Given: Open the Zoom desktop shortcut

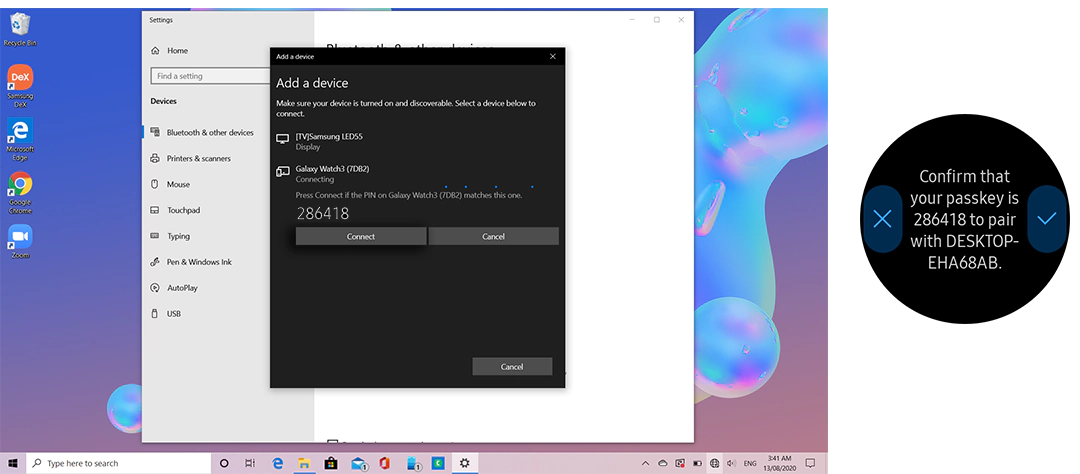Looking at the screenshot, I should click(x=20, y=240).
